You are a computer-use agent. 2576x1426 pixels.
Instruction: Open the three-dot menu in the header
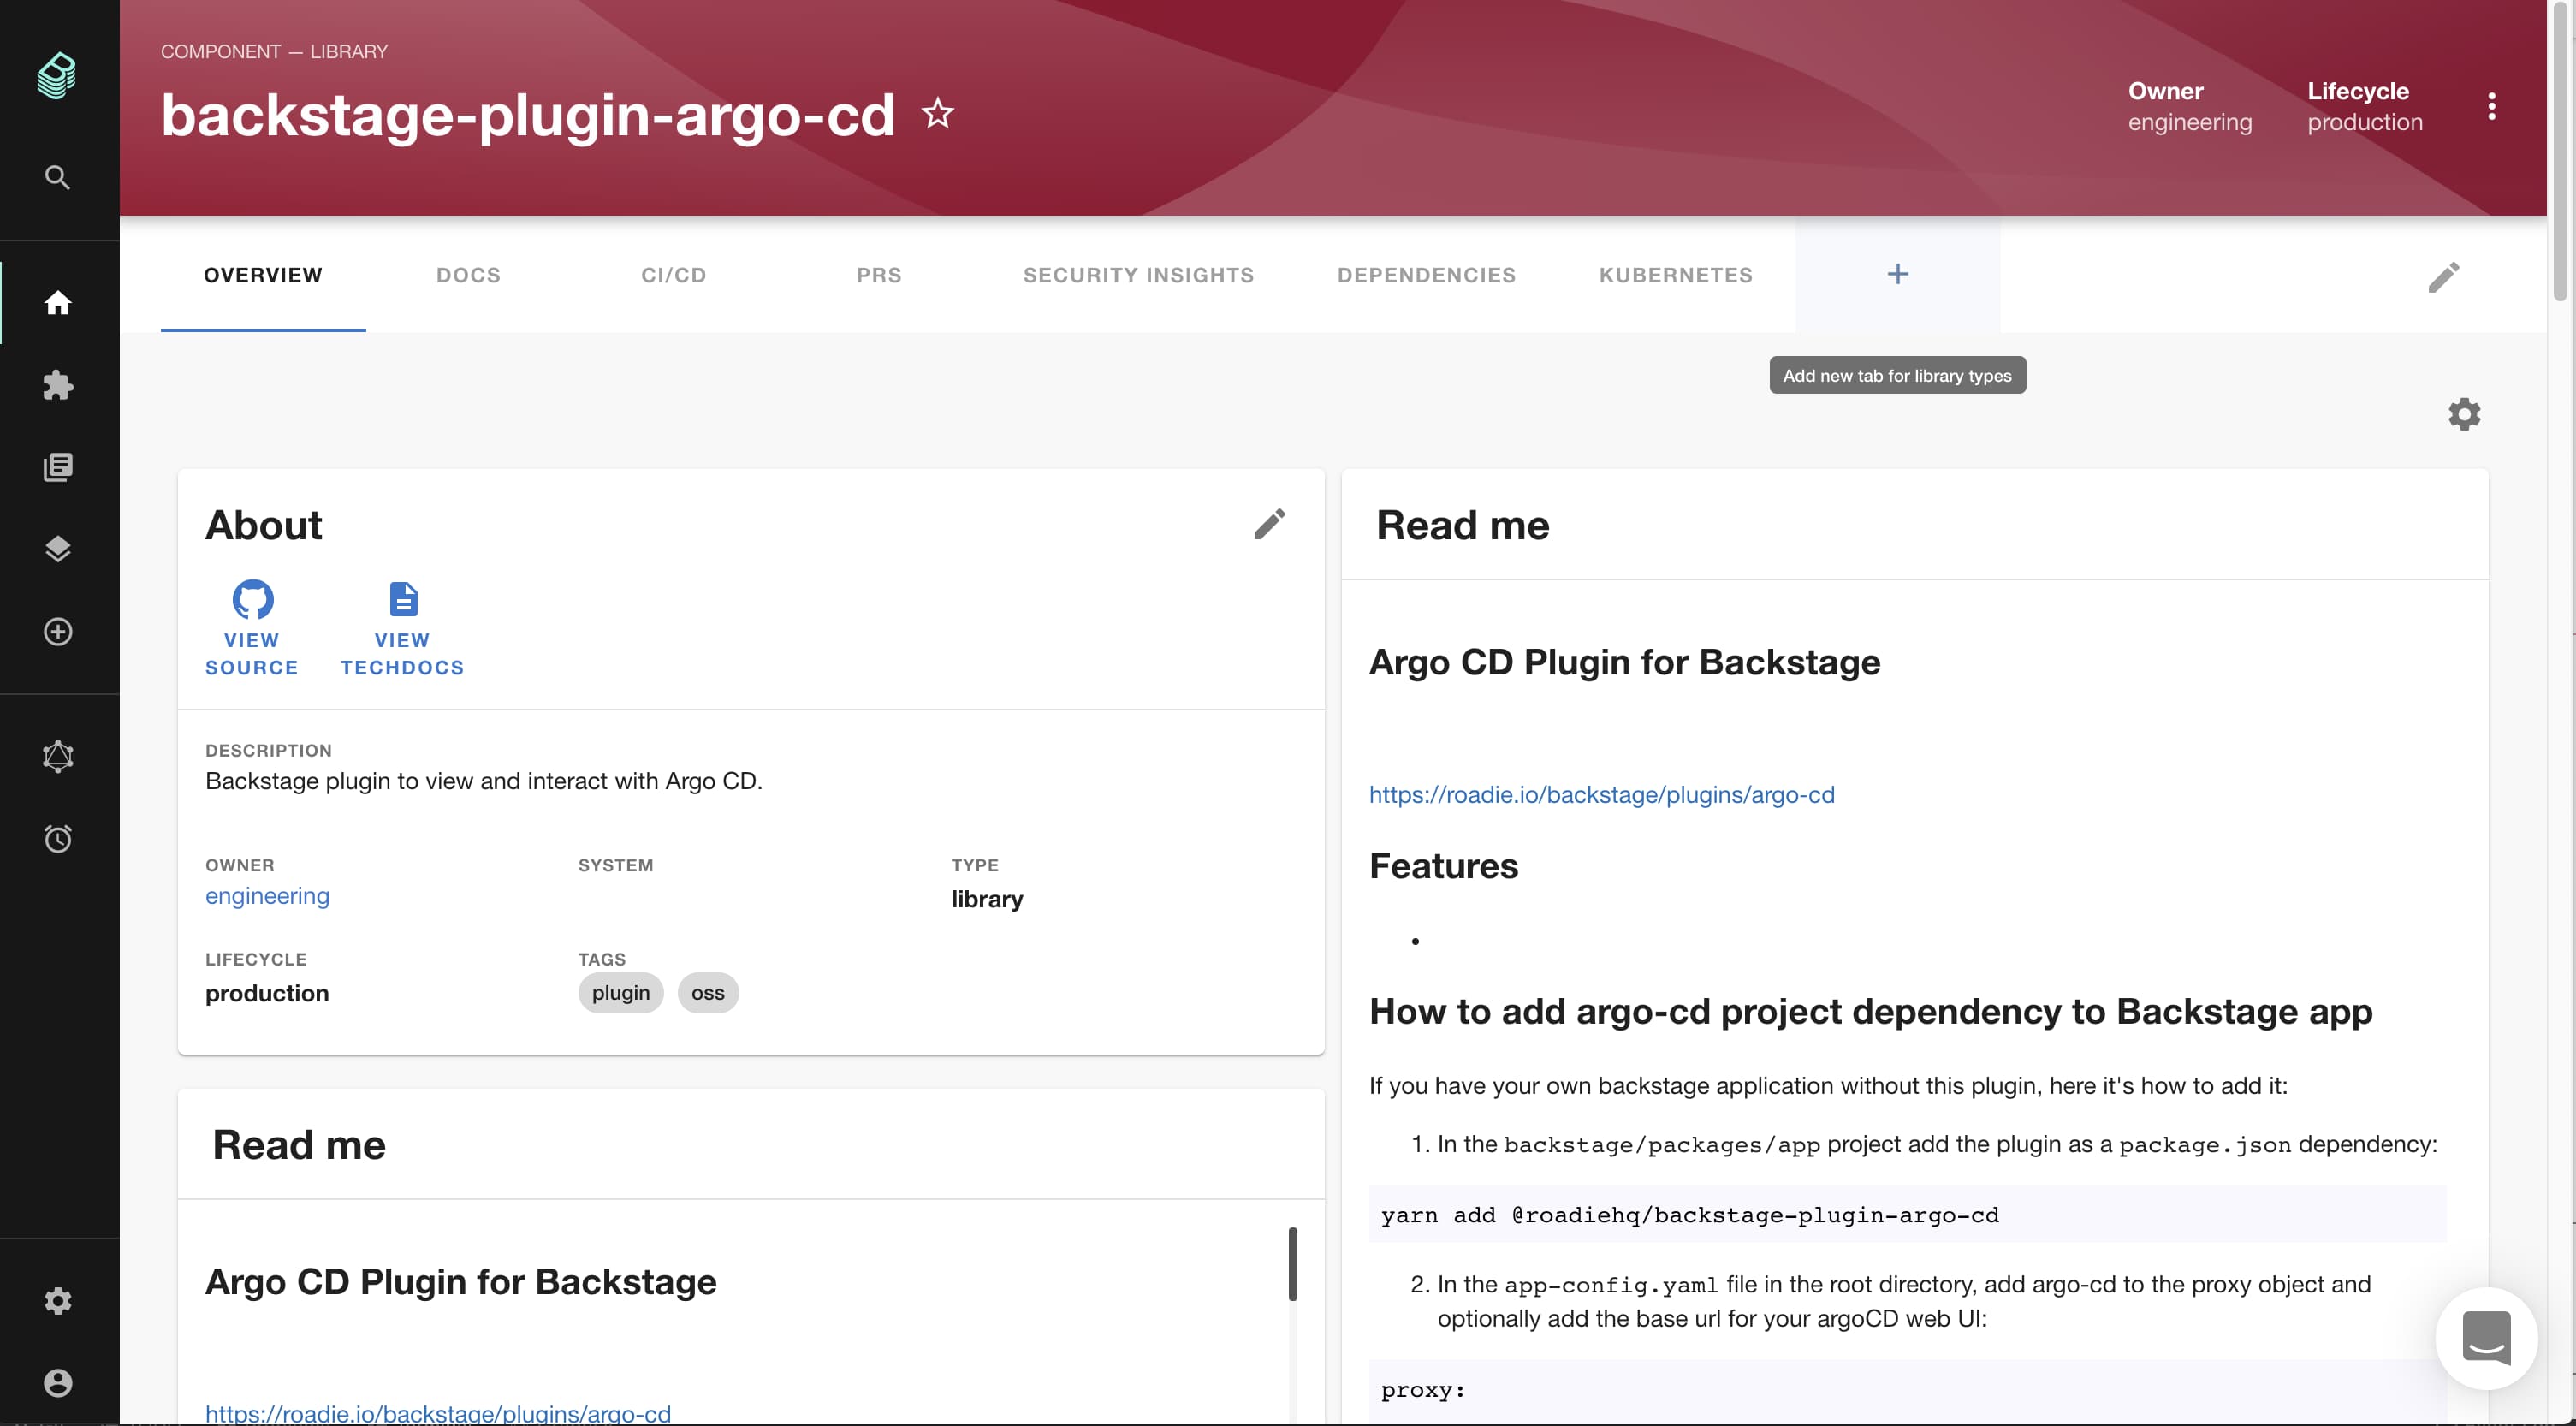(2491, 106)
